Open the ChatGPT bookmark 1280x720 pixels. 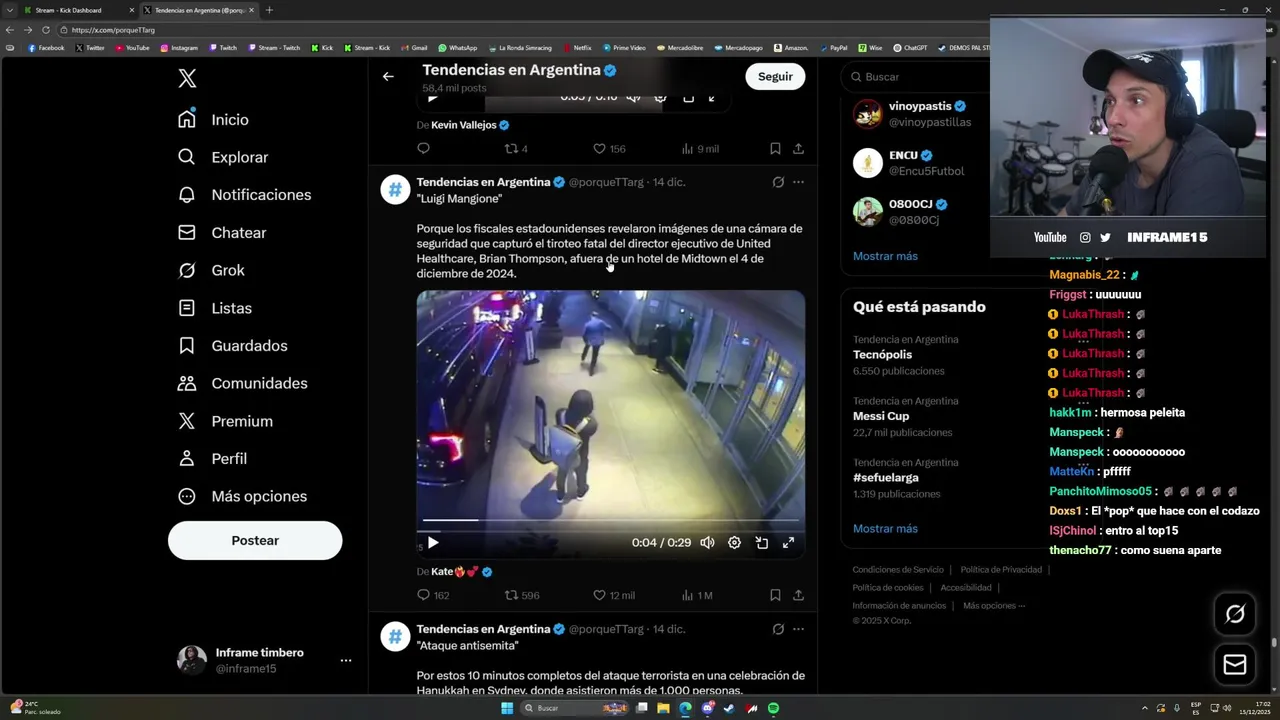910,47
